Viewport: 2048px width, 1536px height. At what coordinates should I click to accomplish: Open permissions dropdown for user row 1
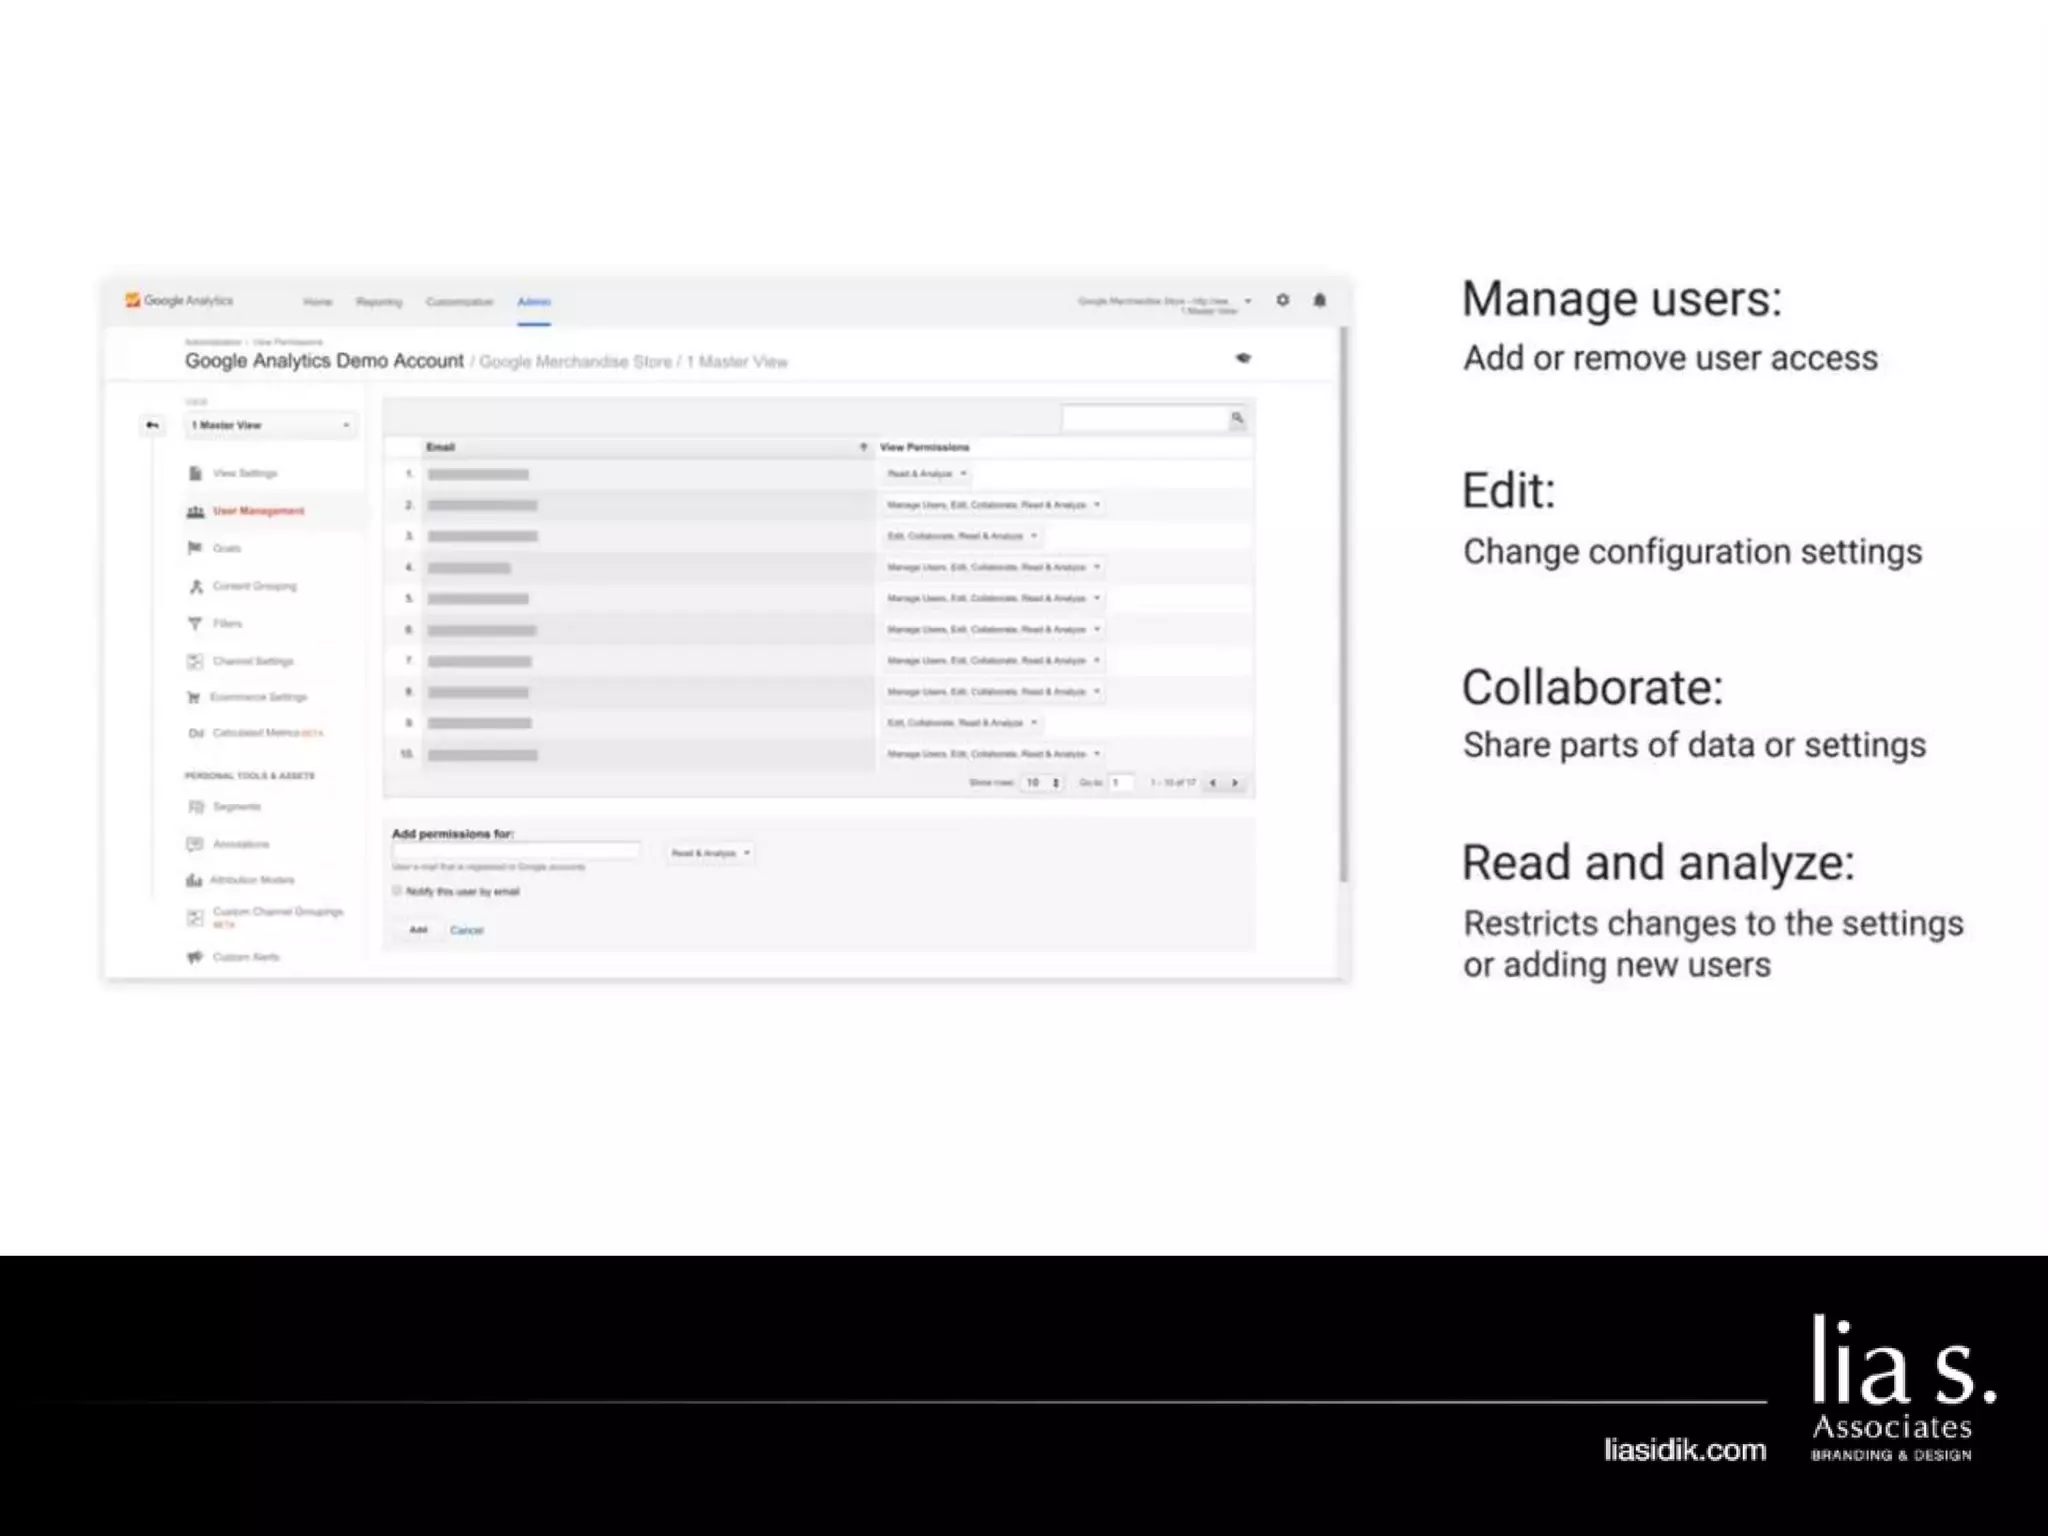927,474
